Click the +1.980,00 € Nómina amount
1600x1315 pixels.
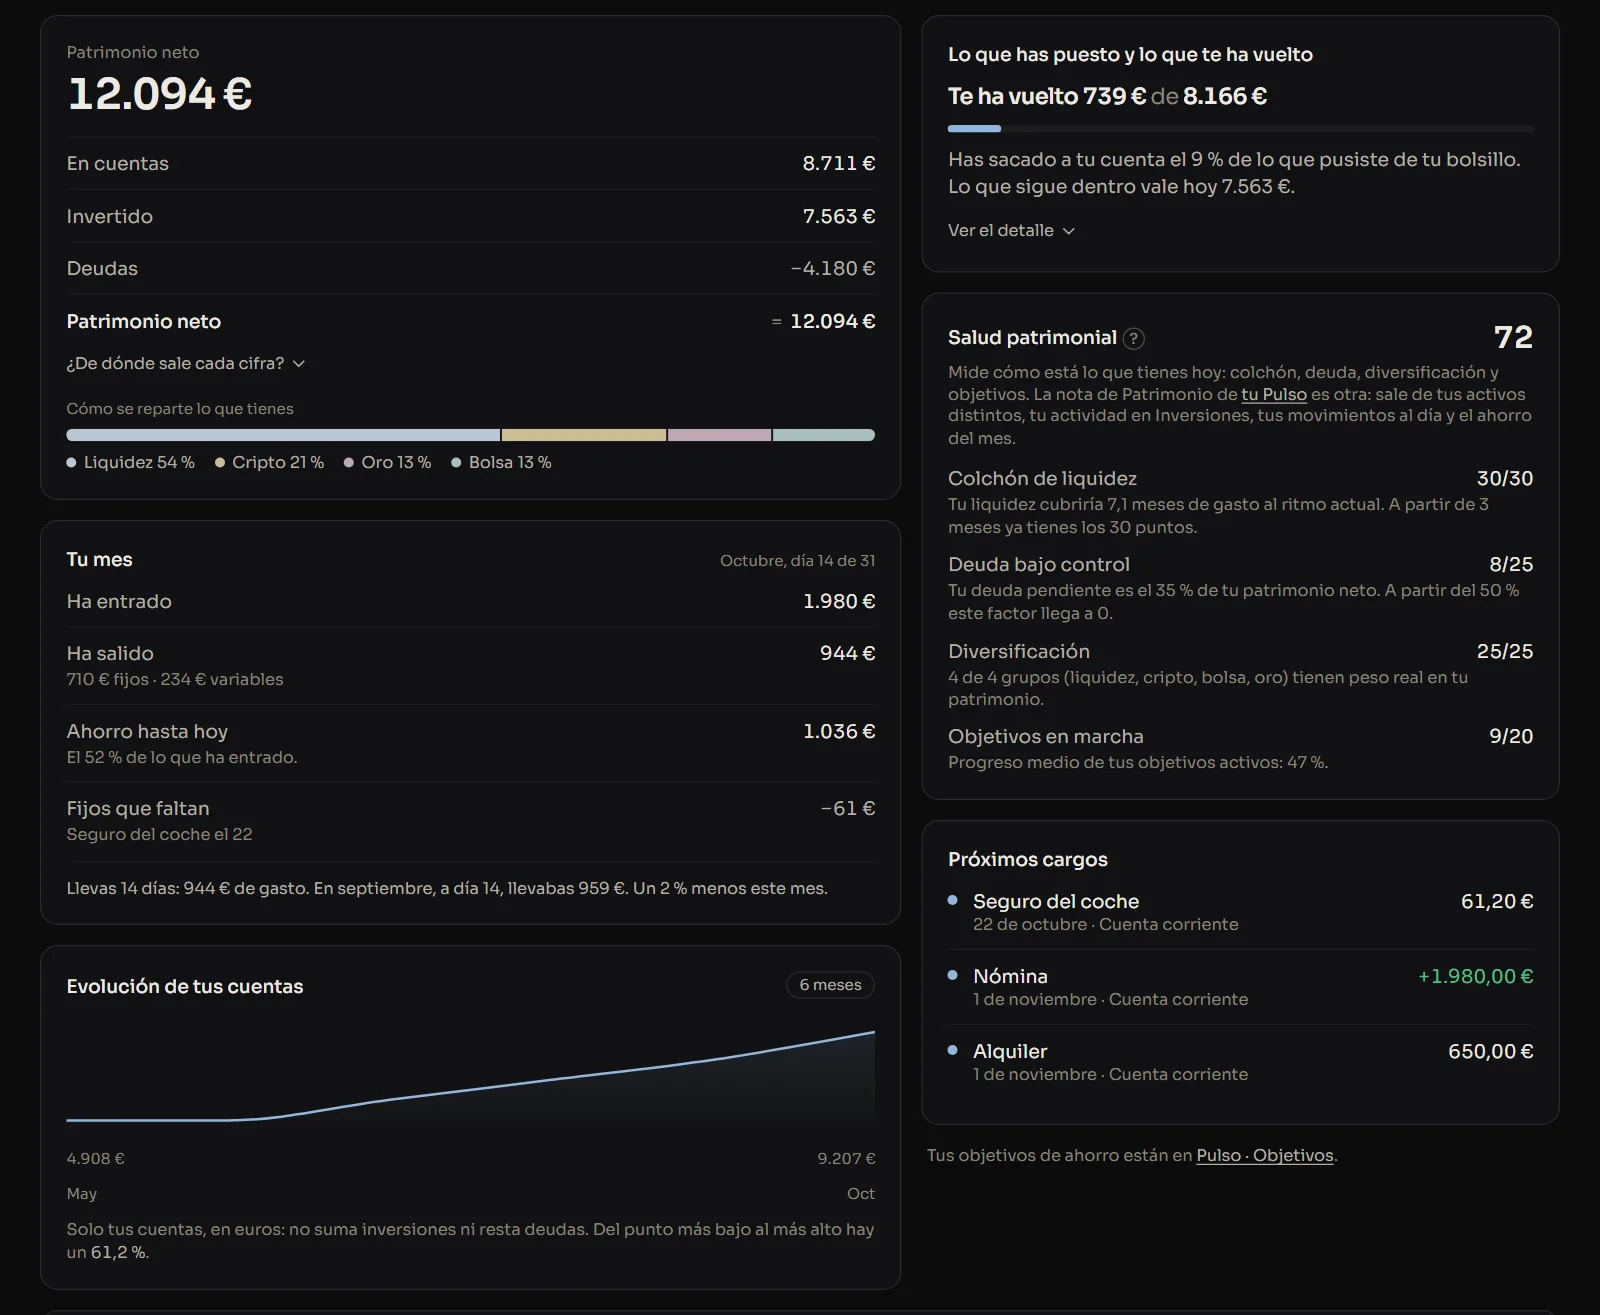click(x=1475, y=976)
